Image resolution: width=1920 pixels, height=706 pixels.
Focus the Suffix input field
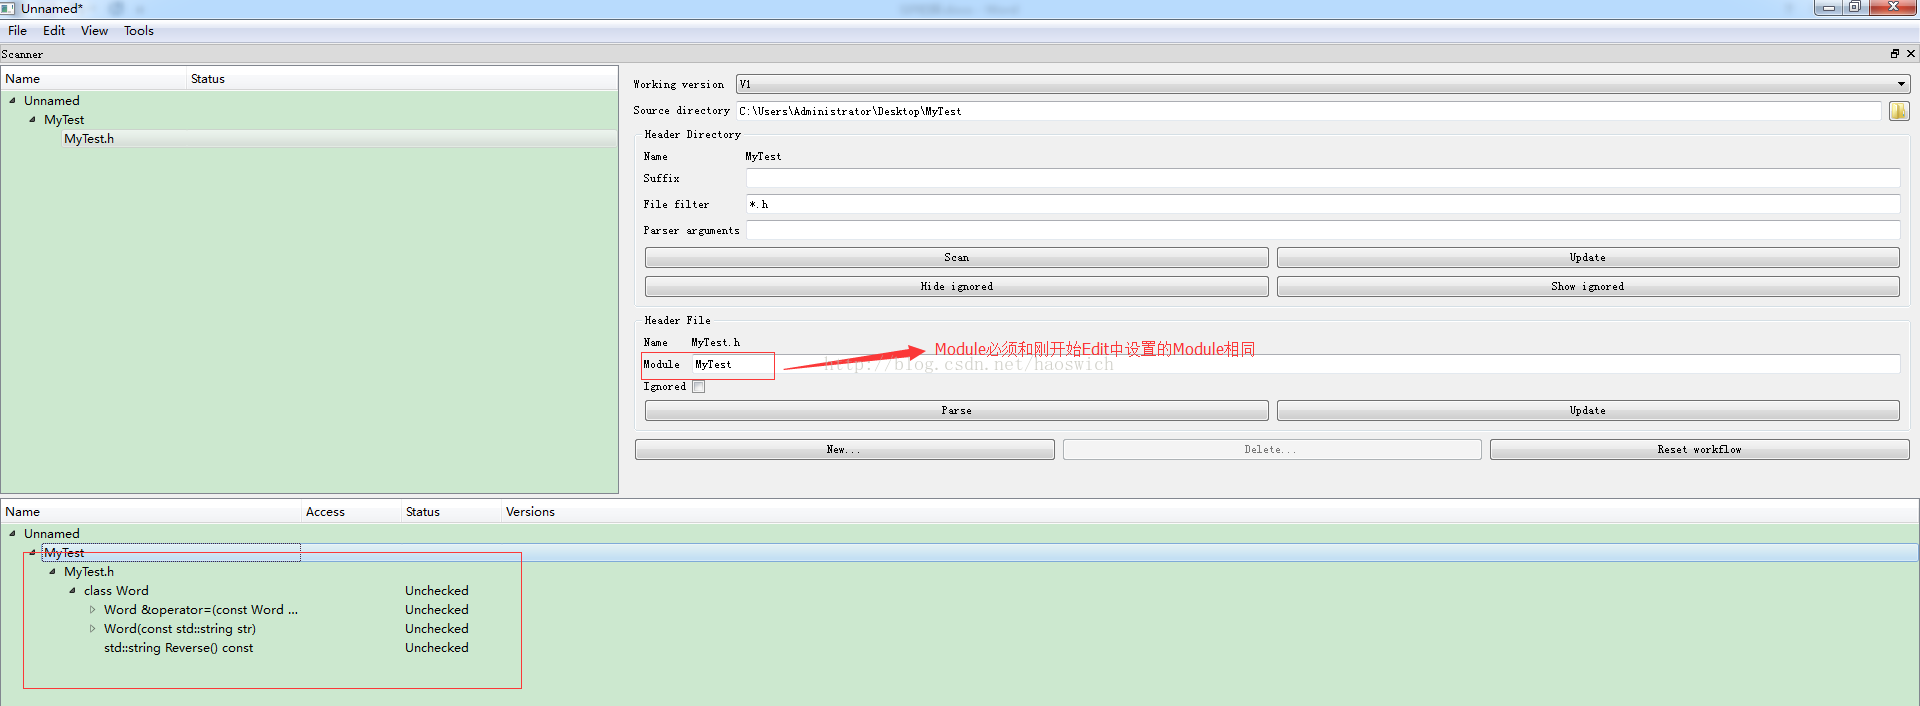coord(1322,178)
